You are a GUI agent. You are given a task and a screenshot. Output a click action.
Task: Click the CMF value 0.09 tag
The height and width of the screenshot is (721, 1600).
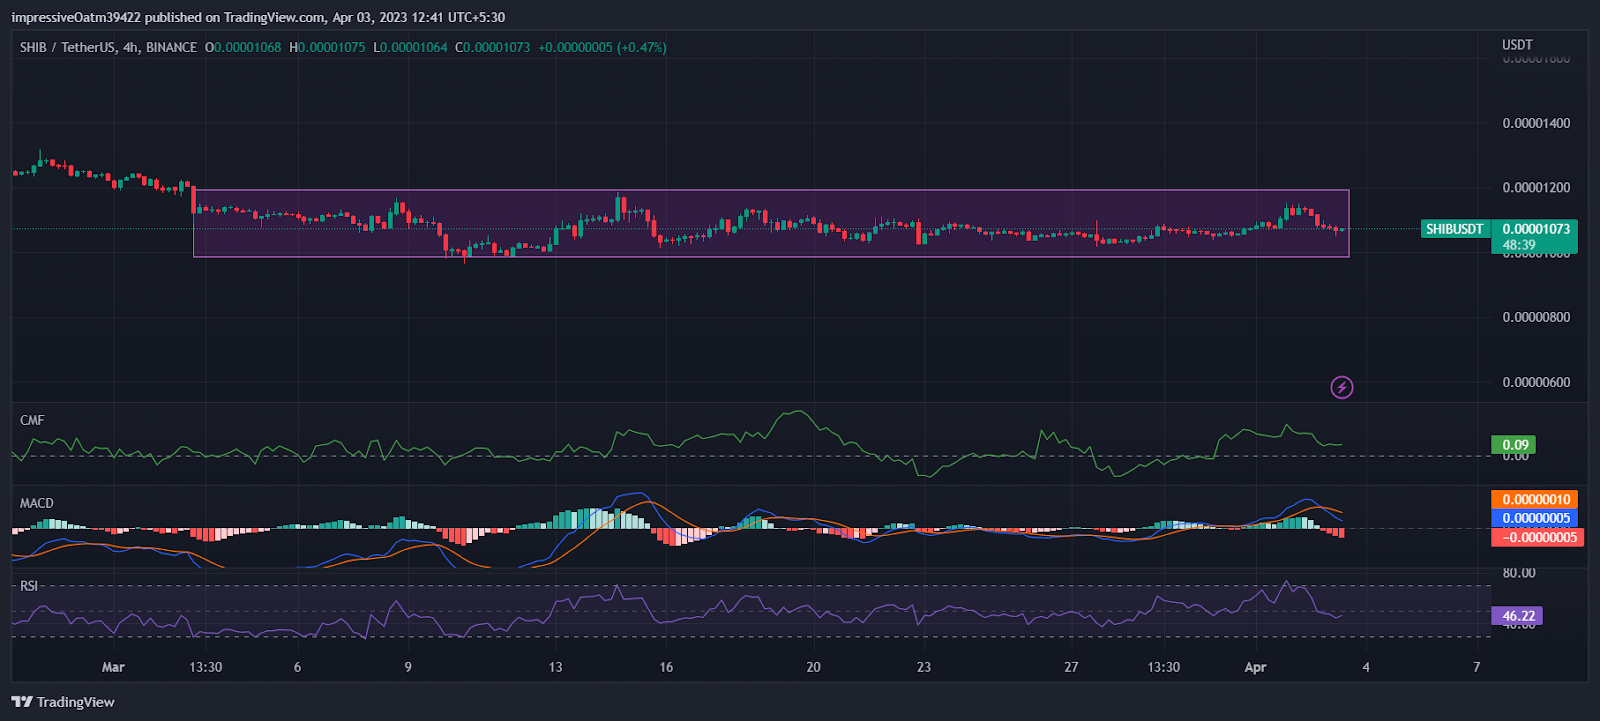(1513, 445)
